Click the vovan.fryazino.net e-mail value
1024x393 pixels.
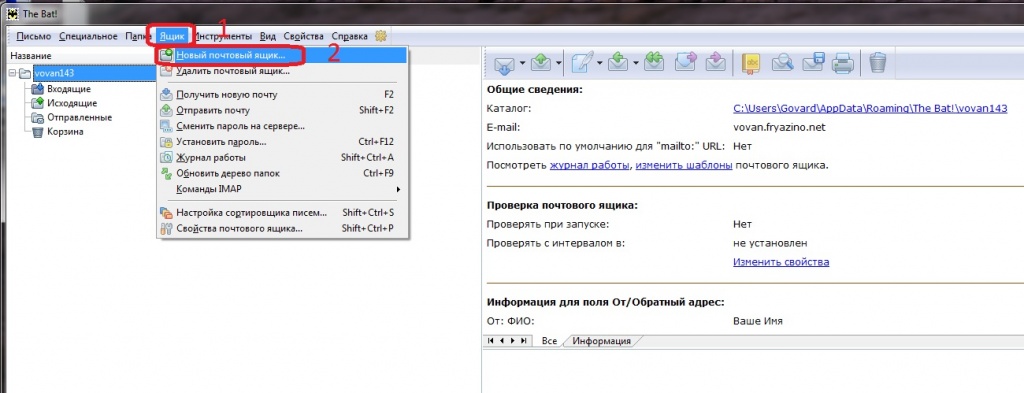click(x=780, y=127)
